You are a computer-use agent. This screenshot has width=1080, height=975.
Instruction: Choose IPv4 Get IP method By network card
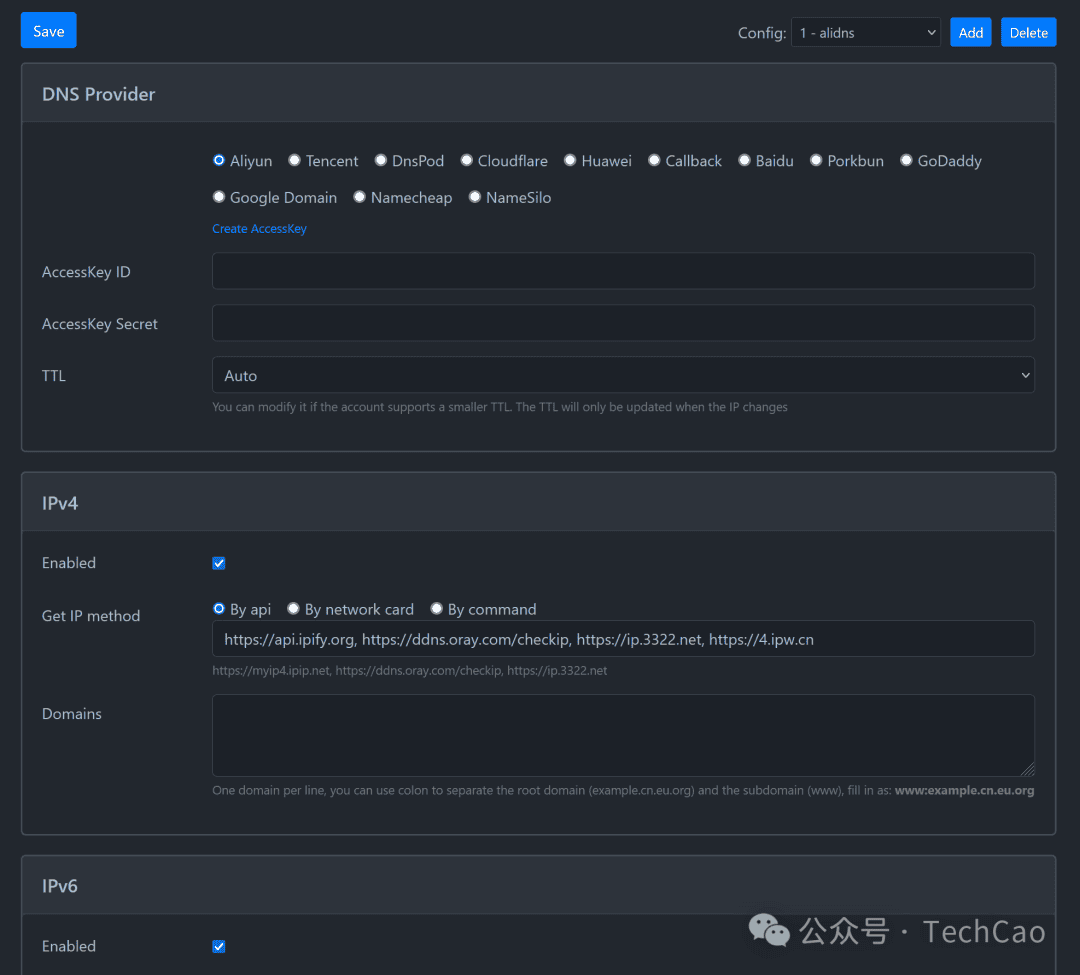point(293,609)
